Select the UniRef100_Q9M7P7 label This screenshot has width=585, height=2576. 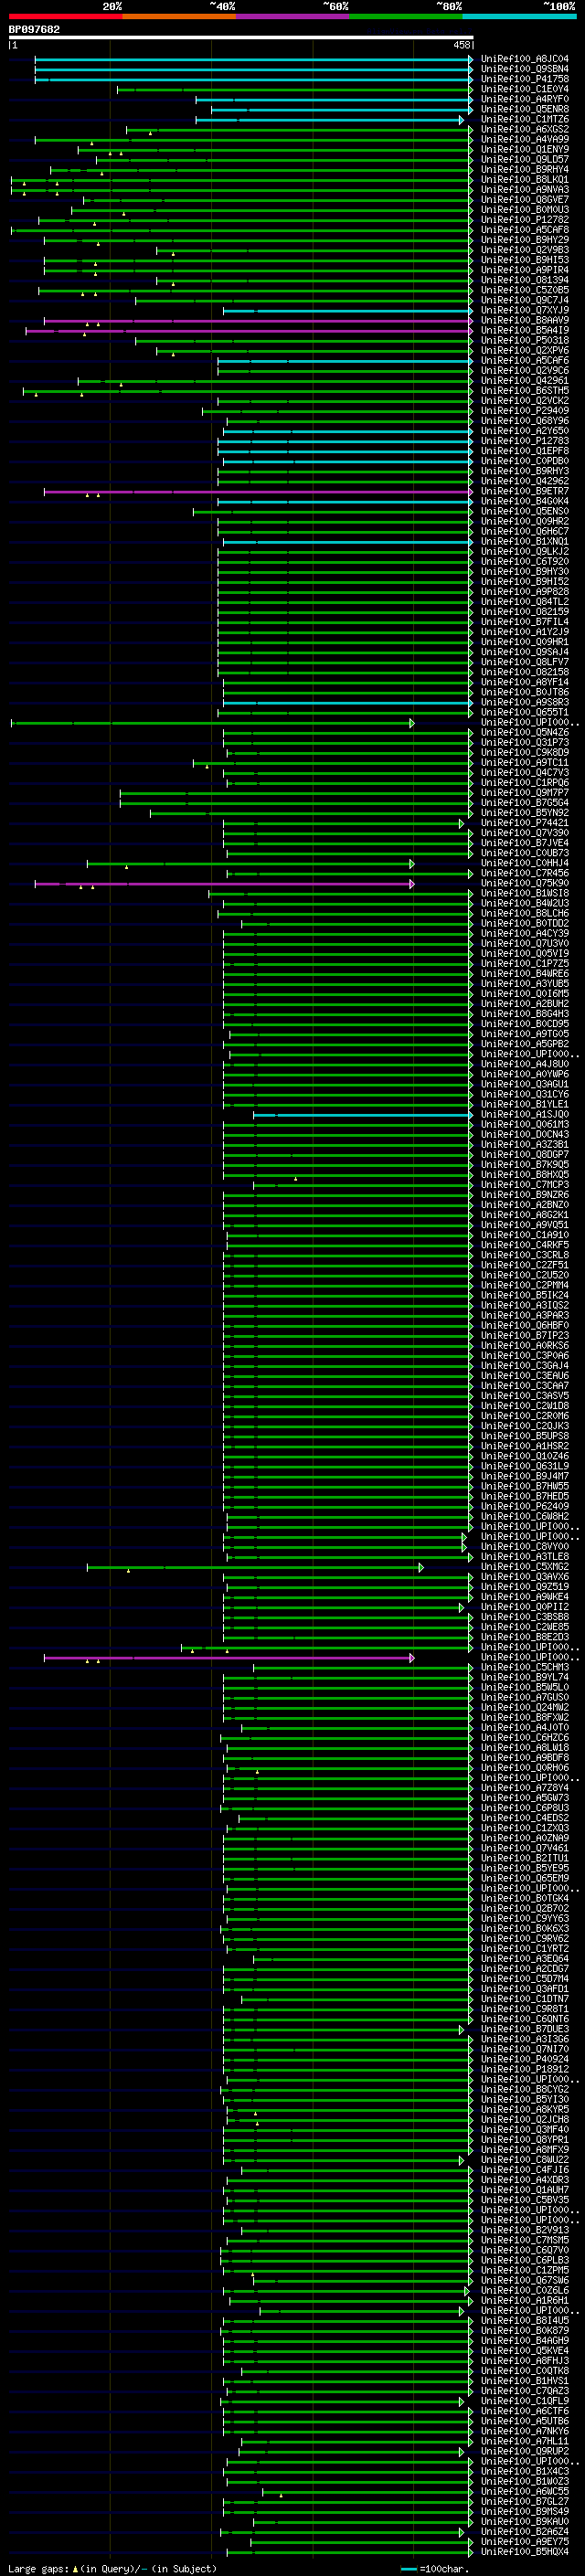pos(525,793)
